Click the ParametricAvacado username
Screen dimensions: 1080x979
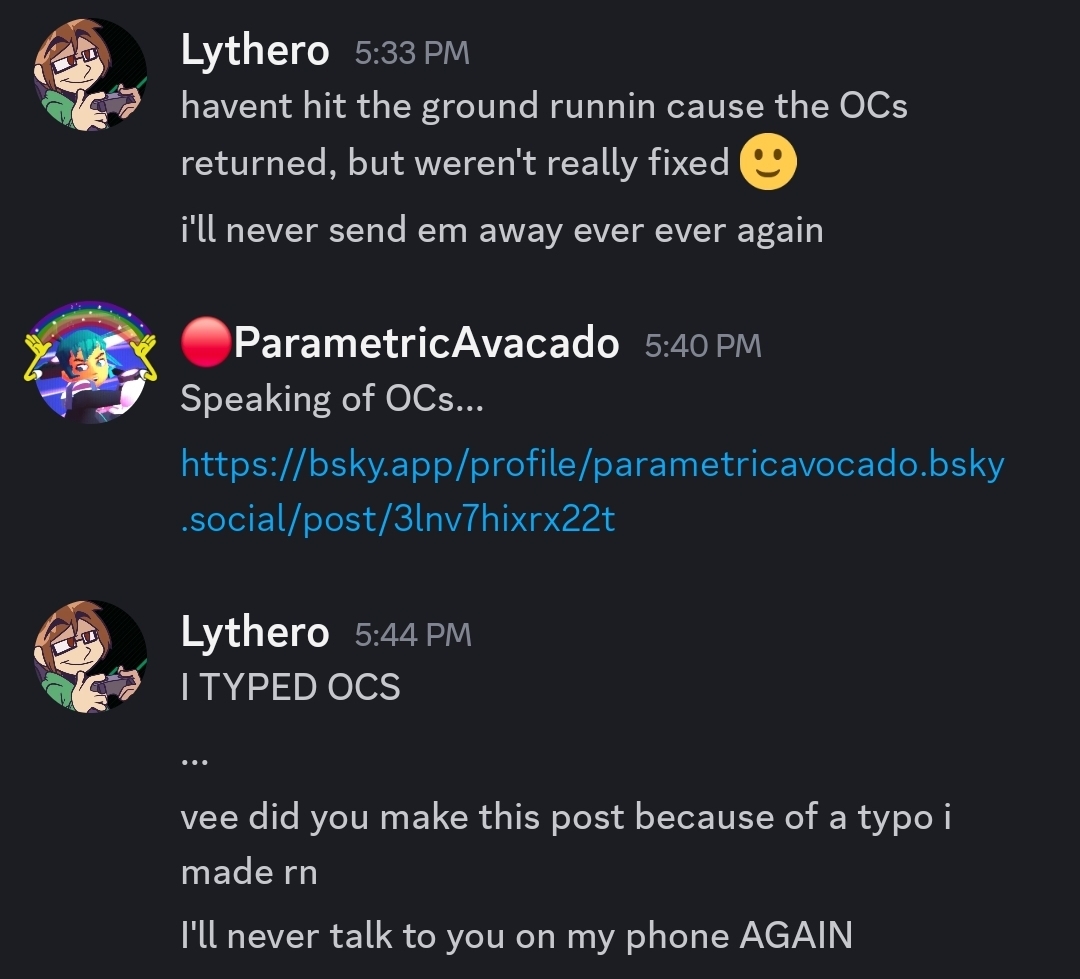point(426,343)
